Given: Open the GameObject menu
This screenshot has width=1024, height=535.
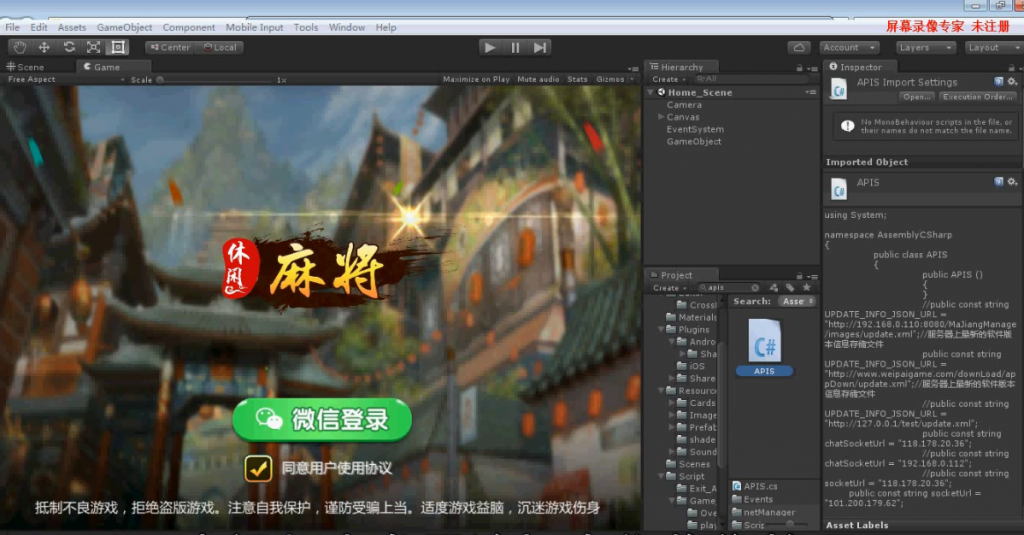Looking at the screenshot, I should coord(124,28).
